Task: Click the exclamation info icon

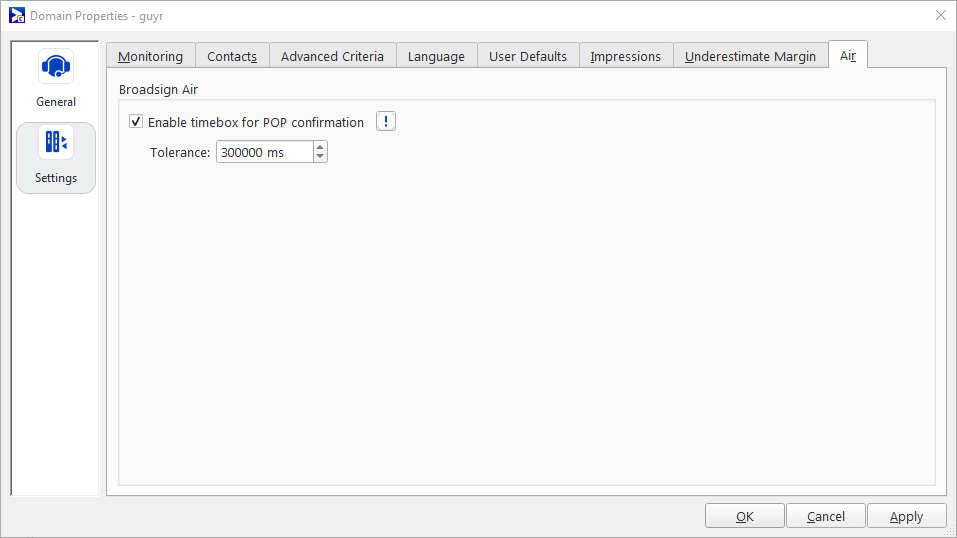Action: click(386, 122)
